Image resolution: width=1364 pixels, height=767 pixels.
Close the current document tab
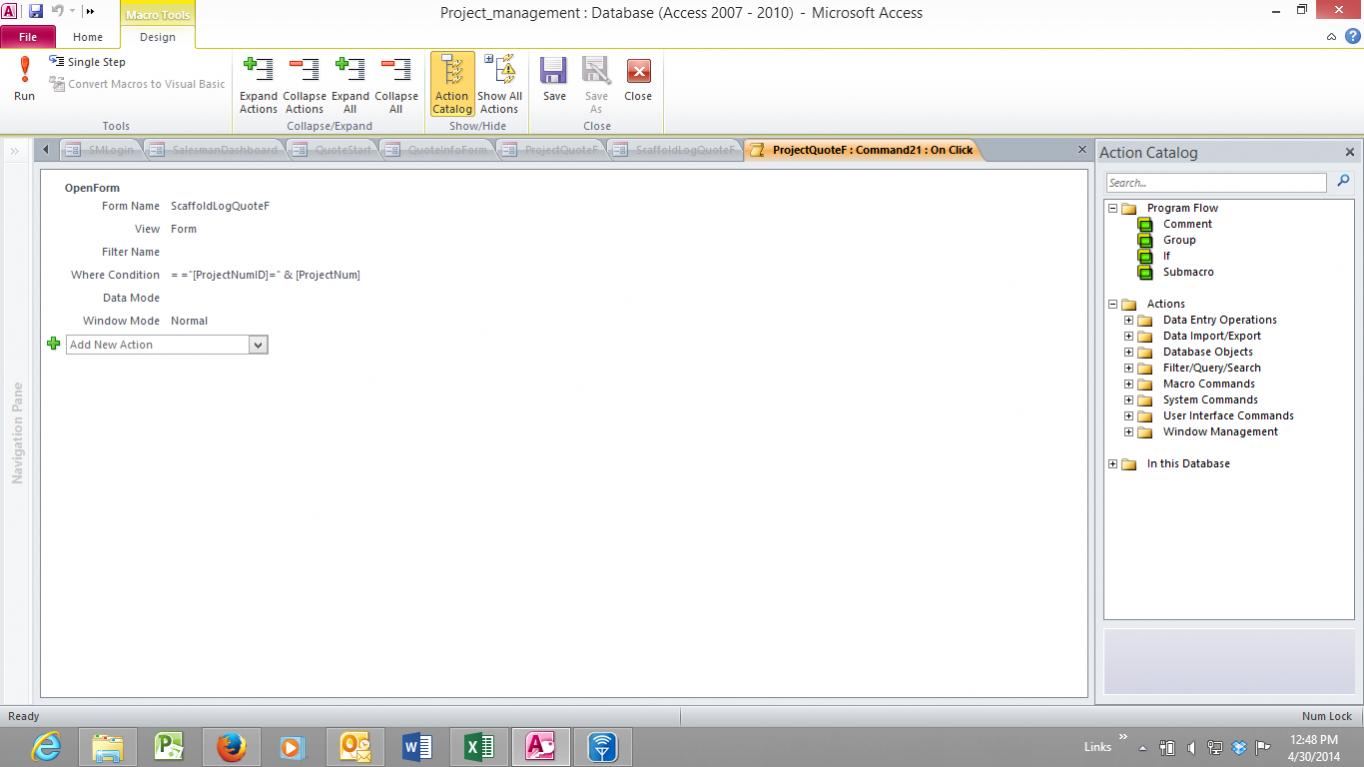point(1081,150)
